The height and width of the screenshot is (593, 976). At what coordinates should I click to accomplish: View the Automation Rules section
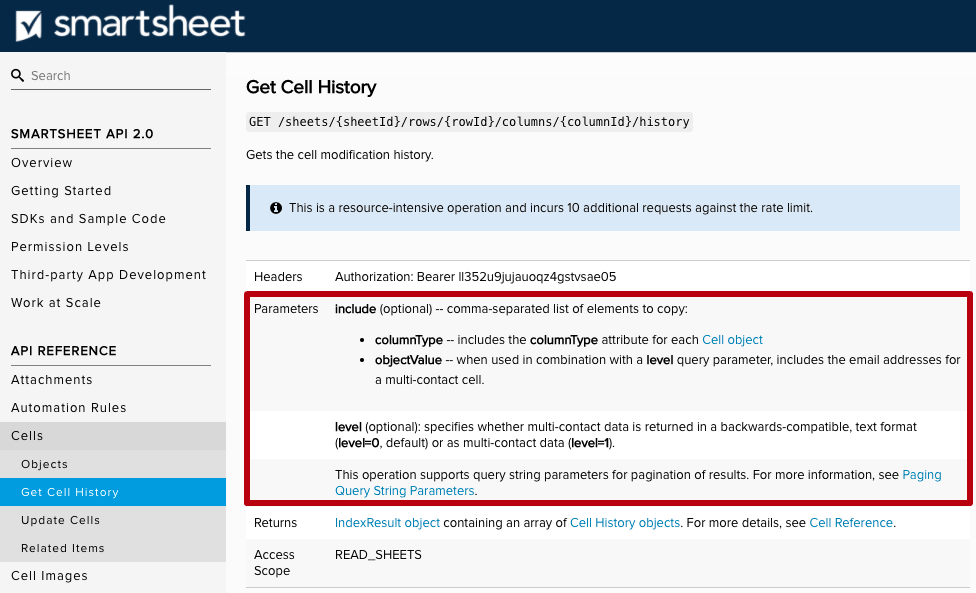(x=69, y=407)
